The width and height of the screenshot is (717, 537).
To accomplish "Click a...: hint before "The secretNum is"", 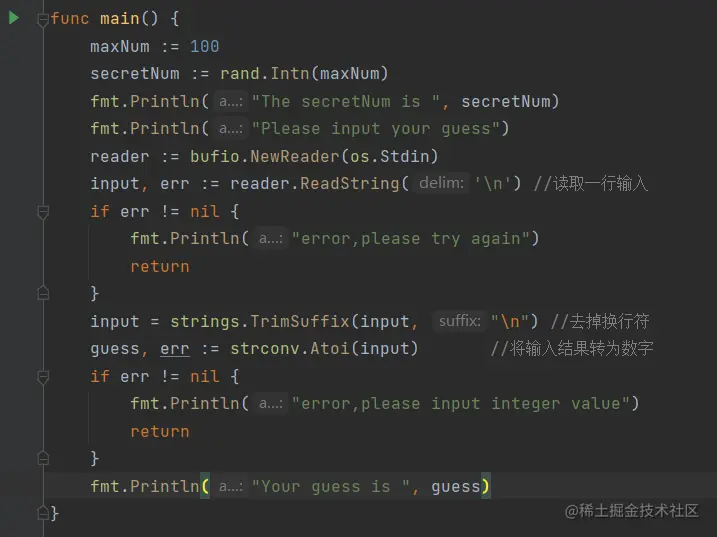I will 231,101.
